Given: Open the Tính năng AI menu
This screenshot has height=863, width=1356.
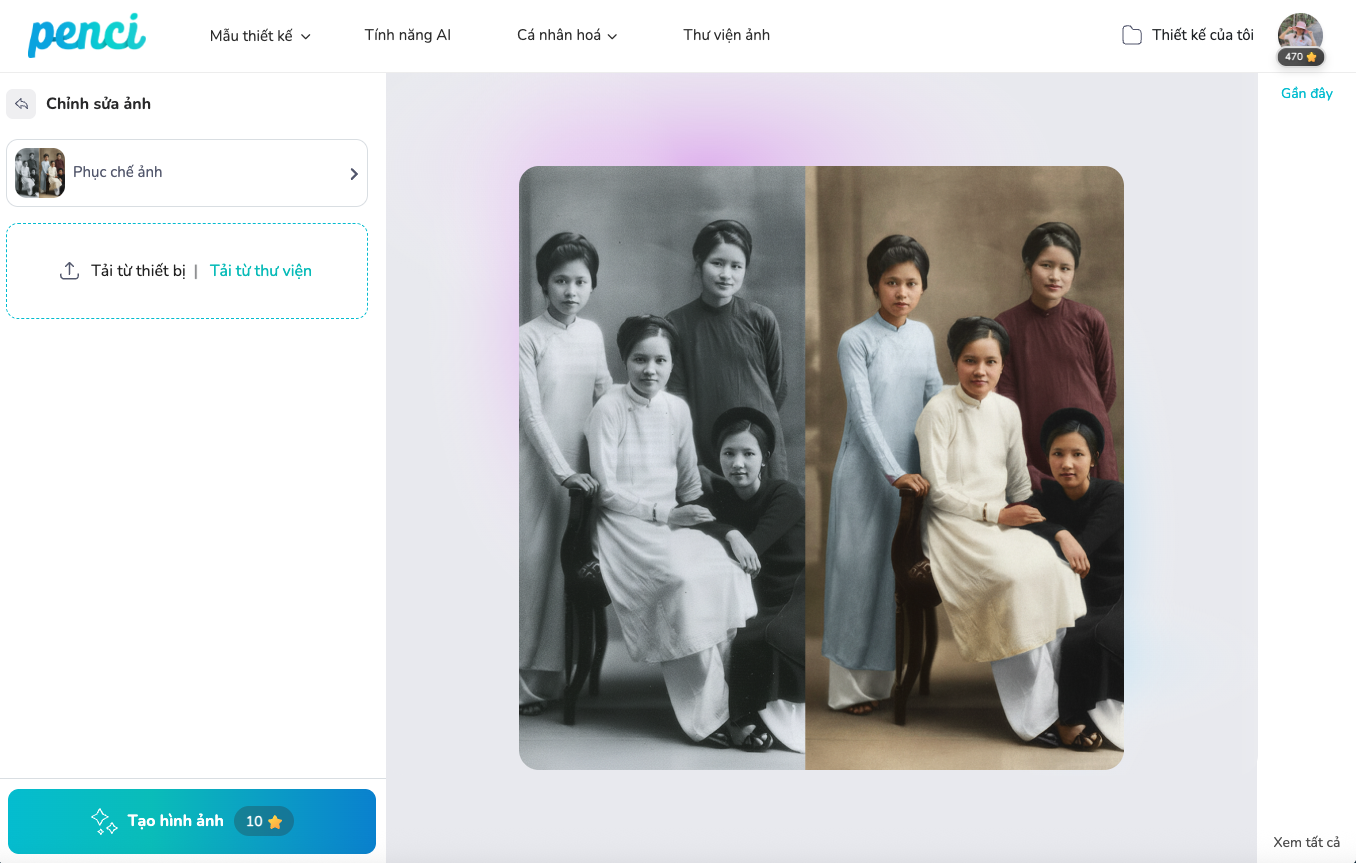Looking at the screenshot, I should pyautogui.click(x=408, y=35).
